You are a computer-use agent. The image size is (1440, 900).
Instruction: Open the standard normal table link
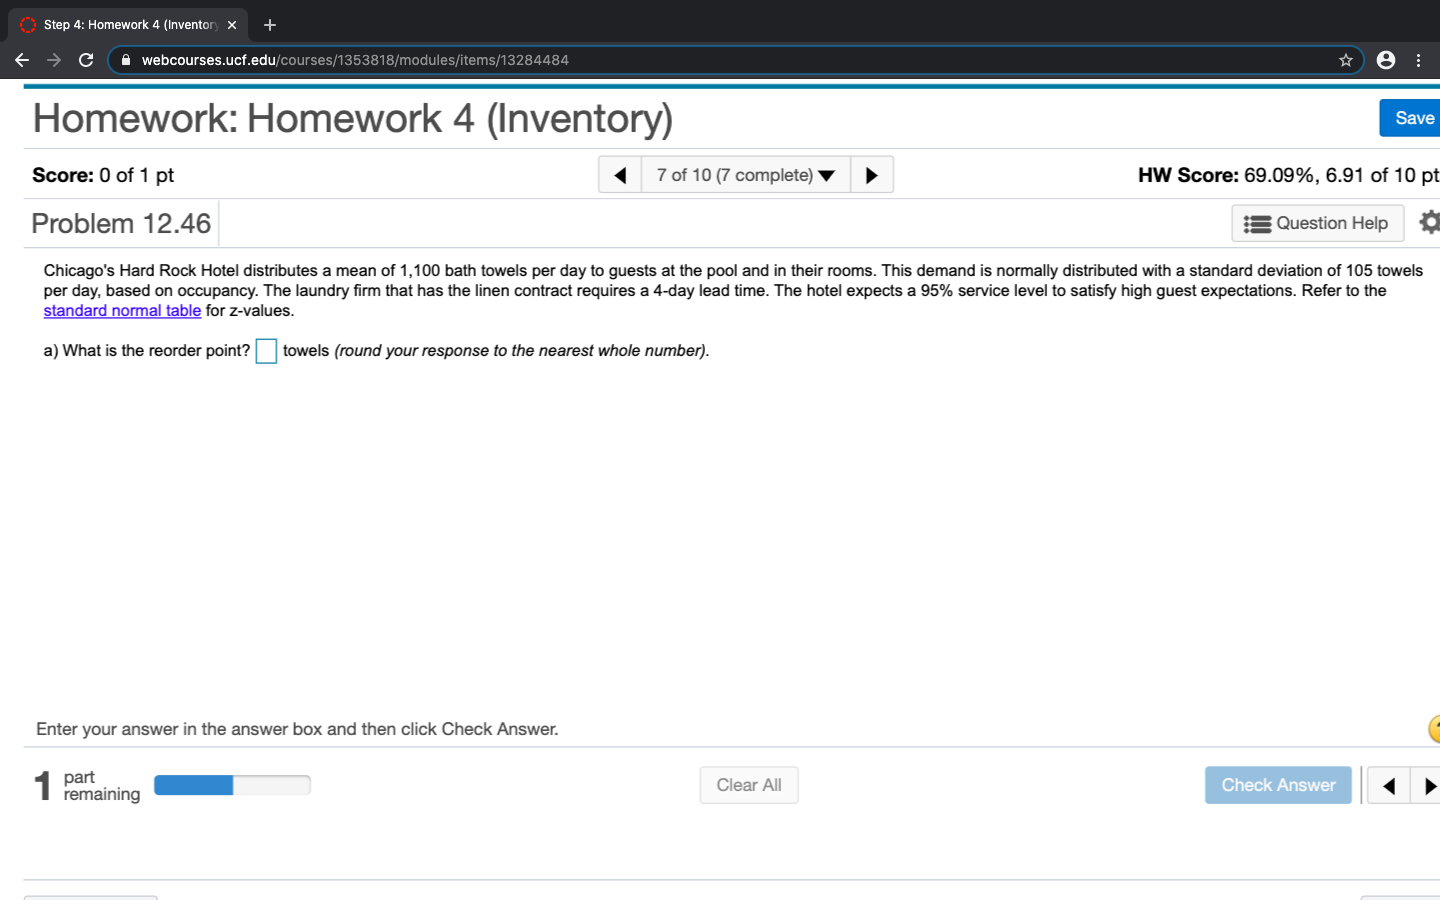(x=122, y=310)
